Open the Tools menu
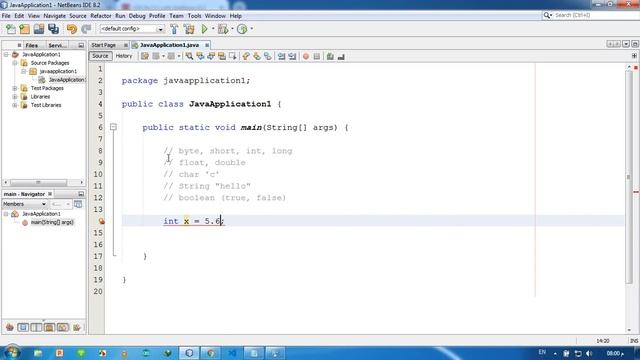This screenshot has width=640, height=360. coord(194,16)
